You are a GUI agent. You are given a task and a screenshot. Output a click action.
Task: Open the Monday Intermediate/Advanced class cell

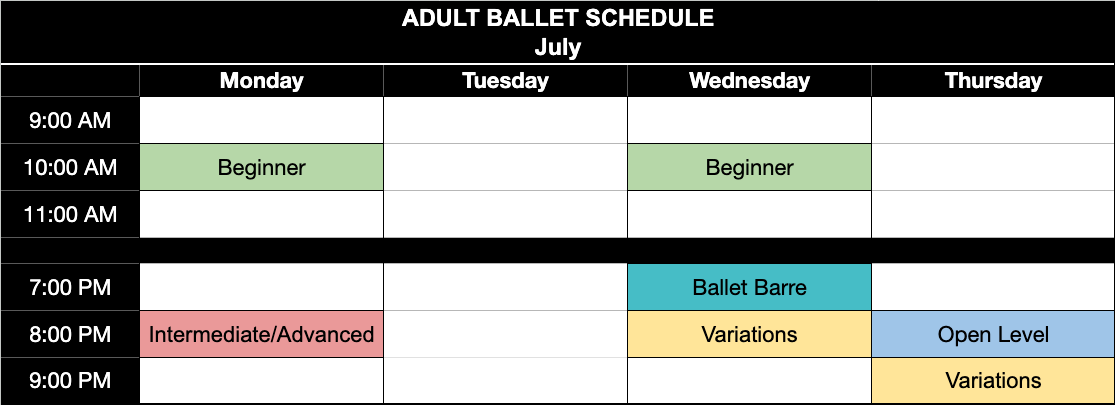pos(262,334)
